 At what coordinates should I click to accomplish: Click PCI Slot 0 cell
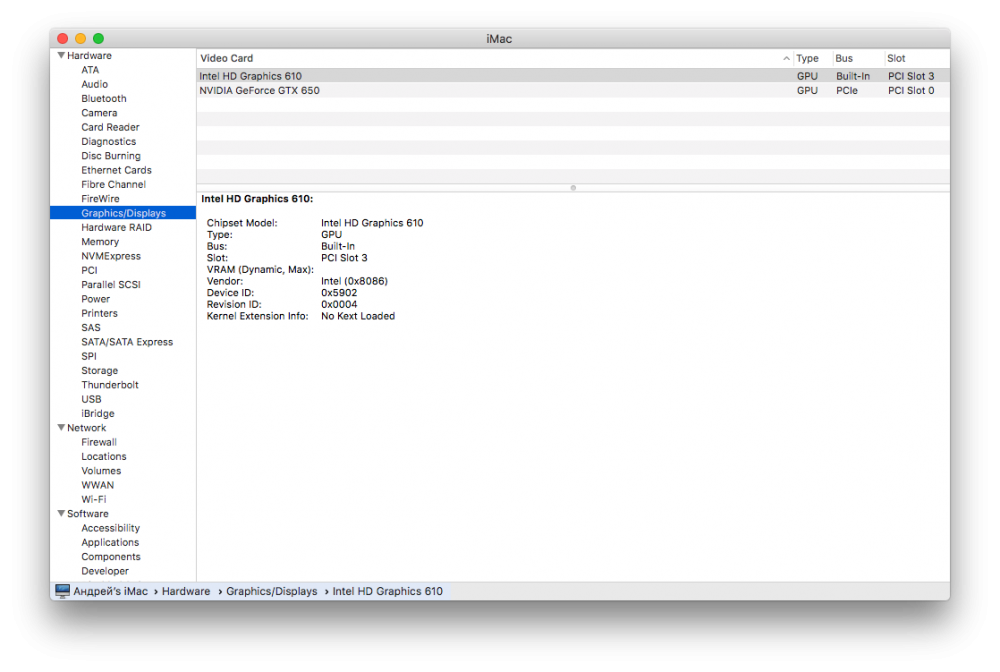pyautogui.click(x=911, y=91)
